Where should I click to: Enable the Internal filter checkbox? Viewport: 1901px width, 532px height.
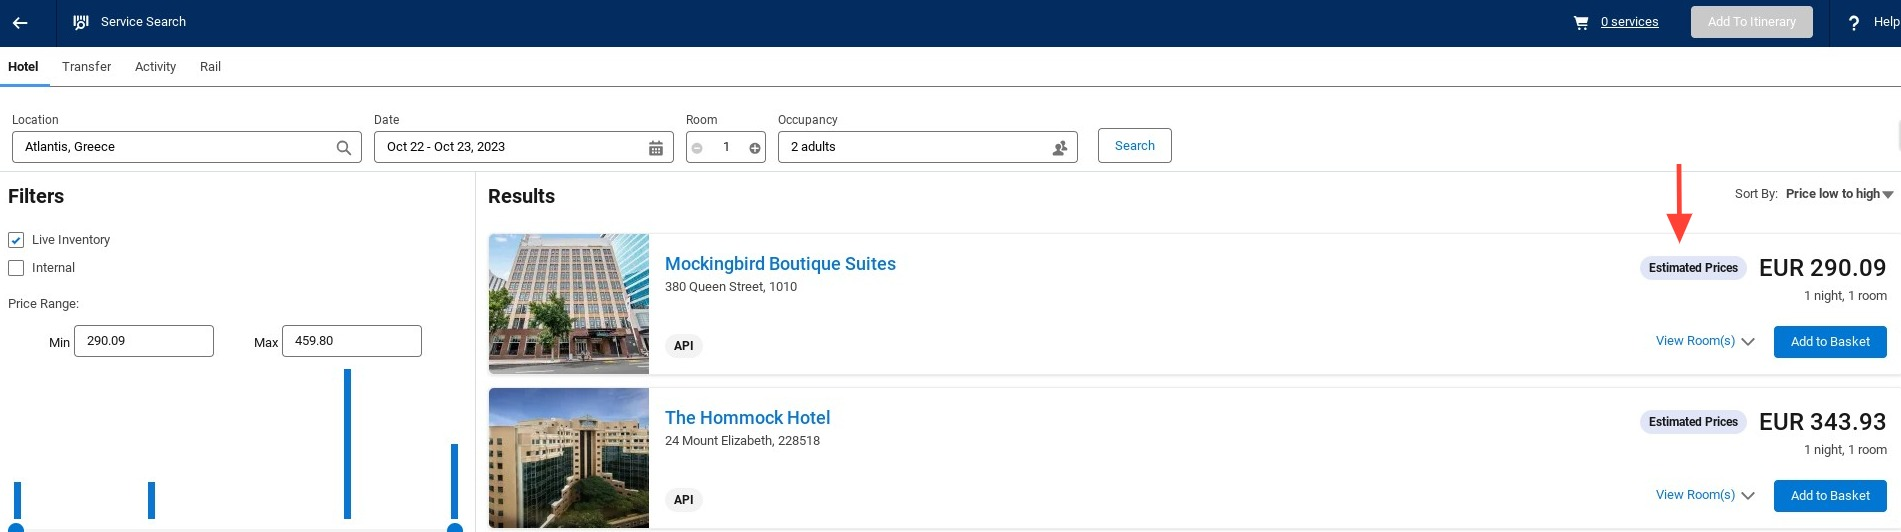click(x=16, y=268)
